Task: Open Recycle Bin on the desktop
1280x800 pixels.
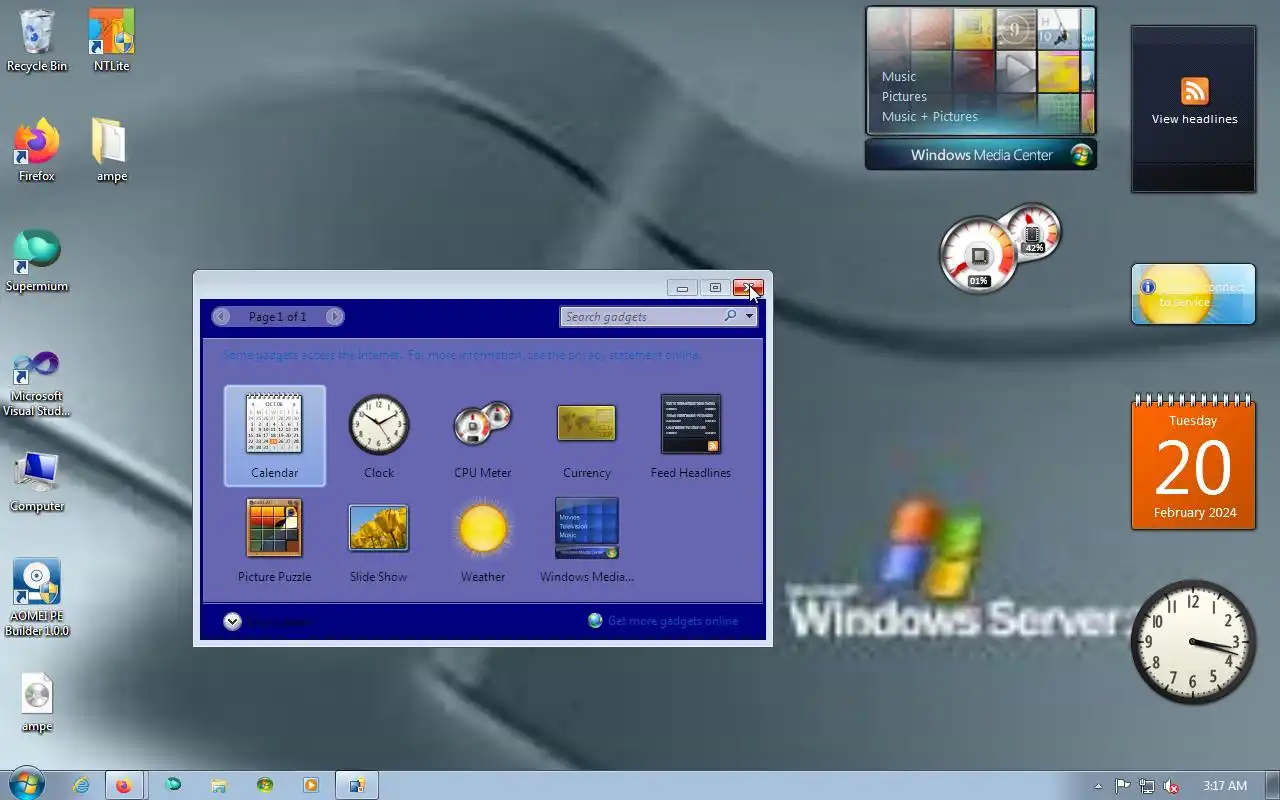Action: pyautogui.click(x=37, y=40)
